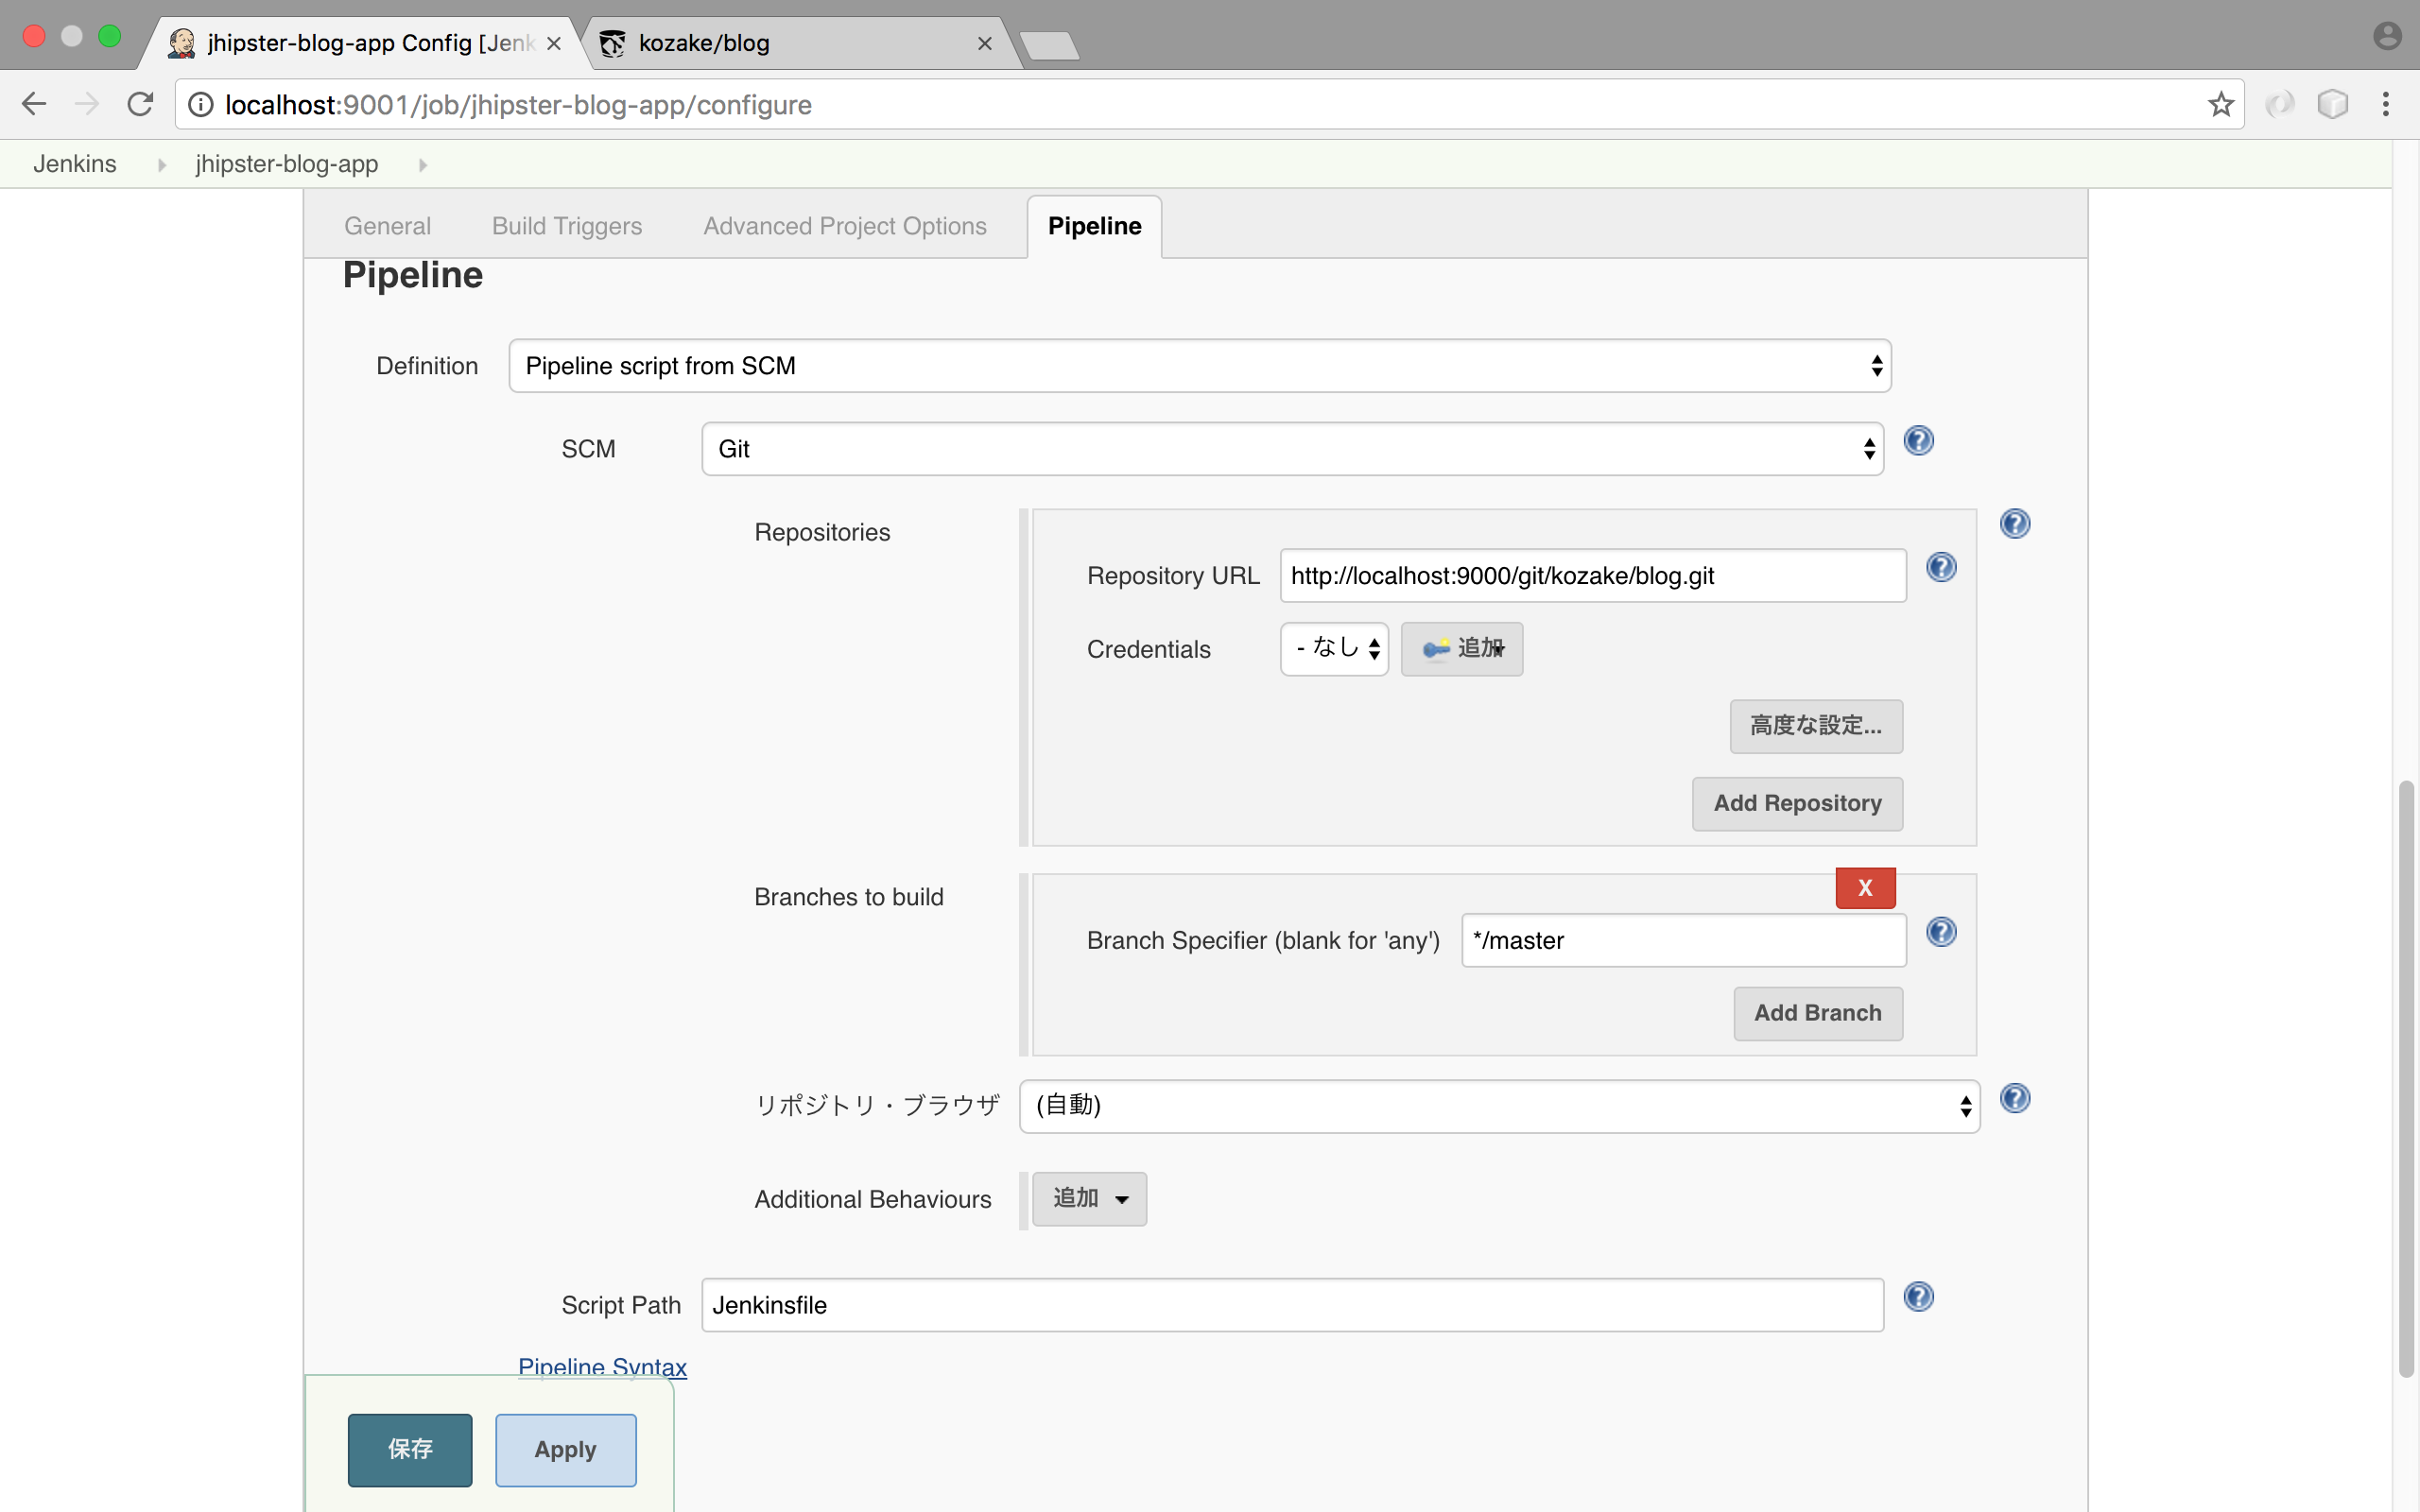Click the browser forward arrow
The width and height of the screenshot is (2420, 1512).
87,104
